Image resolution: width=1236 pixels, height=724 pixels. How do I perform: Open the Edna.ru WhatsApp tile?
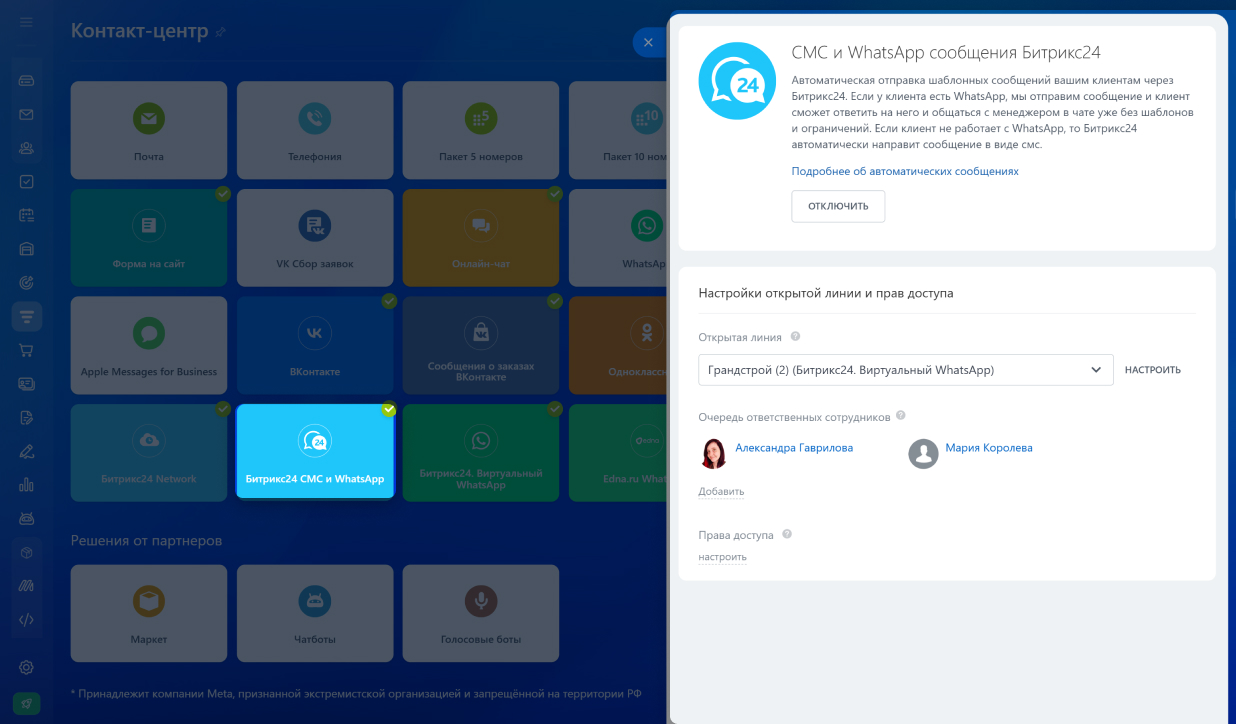[x=618, y=452]
